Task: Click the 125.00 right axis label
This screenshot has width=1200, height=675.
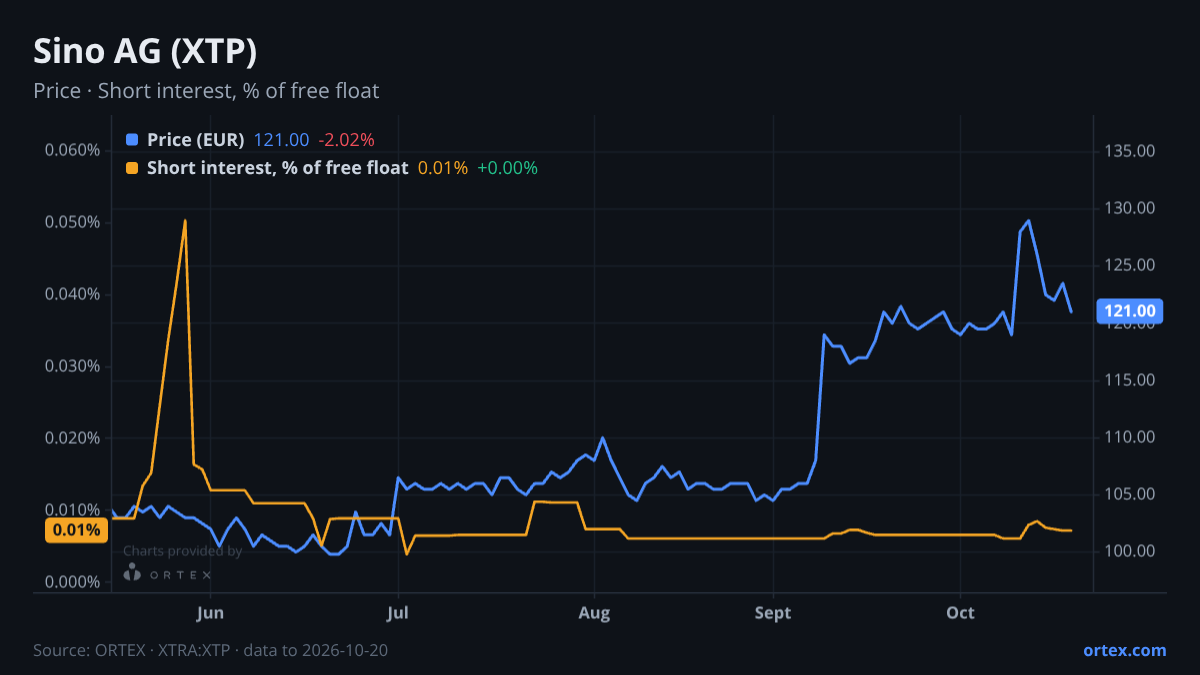Action: tap(1132, 265)
